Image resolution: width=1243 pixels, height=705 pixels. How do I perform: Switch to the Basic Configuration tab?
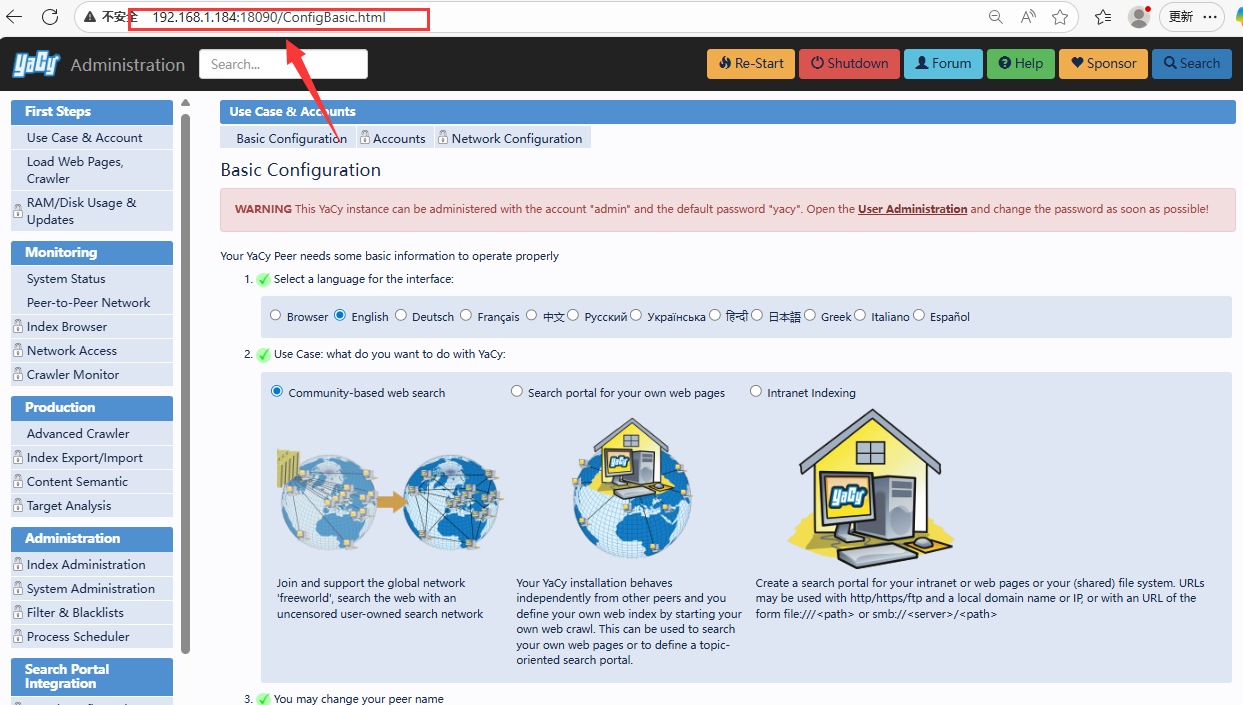coord(288,138)
